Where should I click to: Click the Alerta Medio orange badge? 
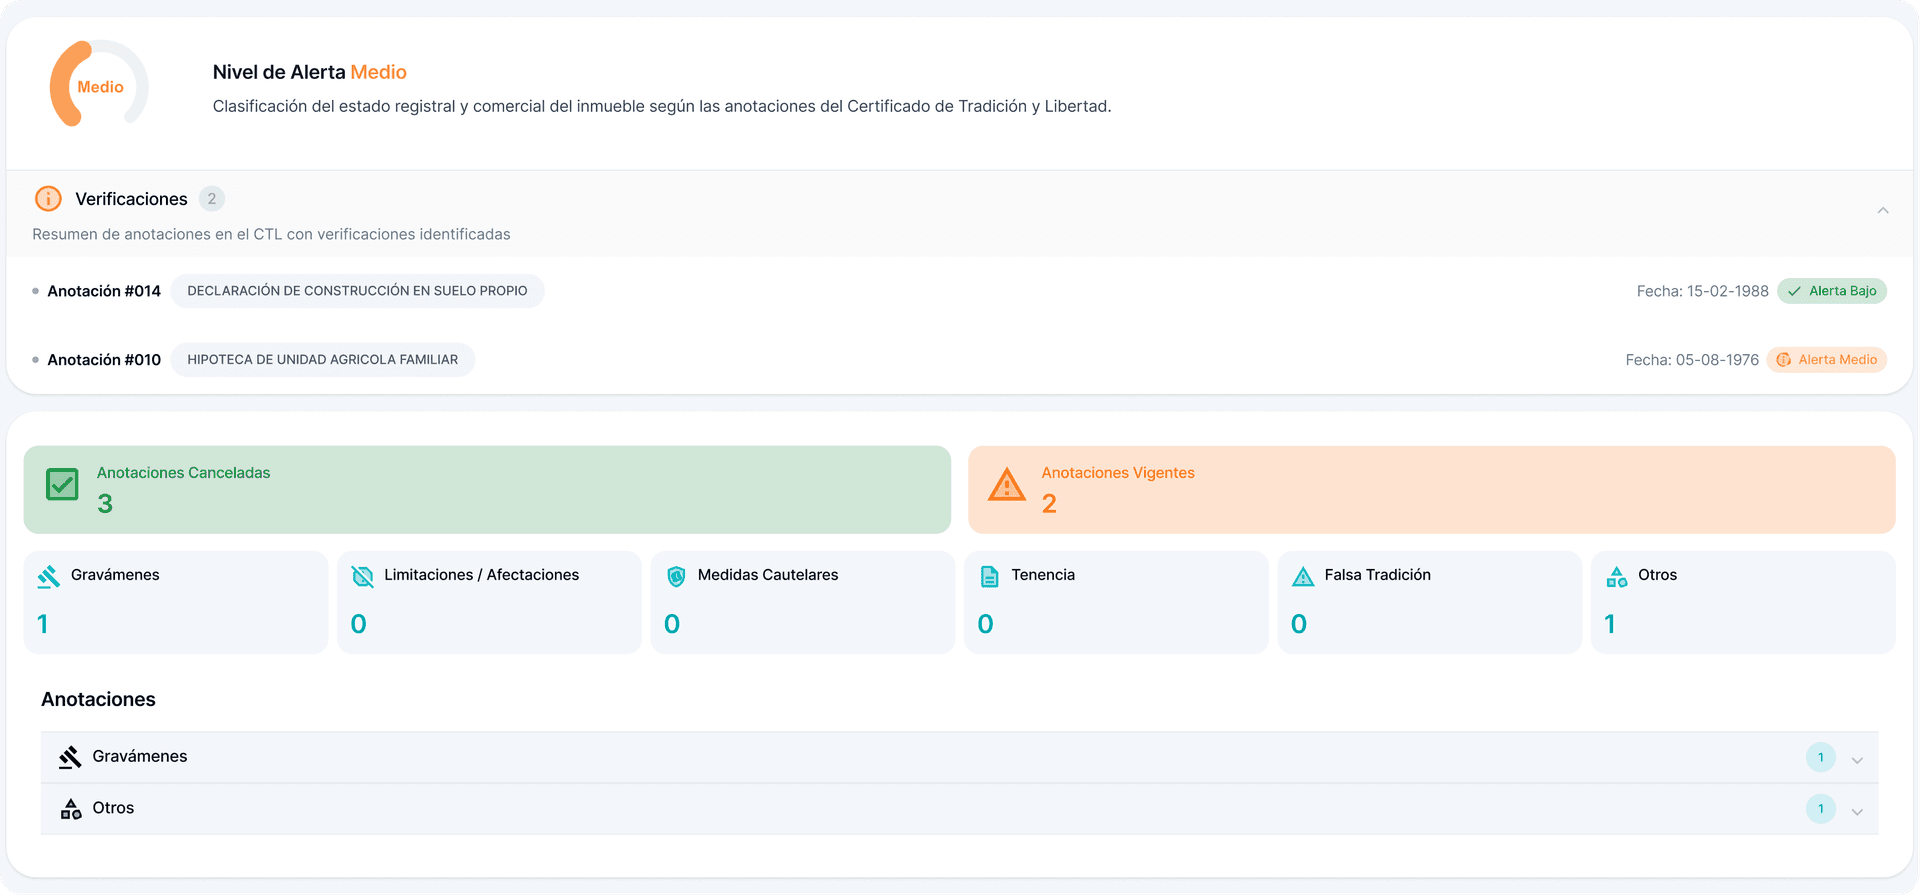(x=1827, y=360)
